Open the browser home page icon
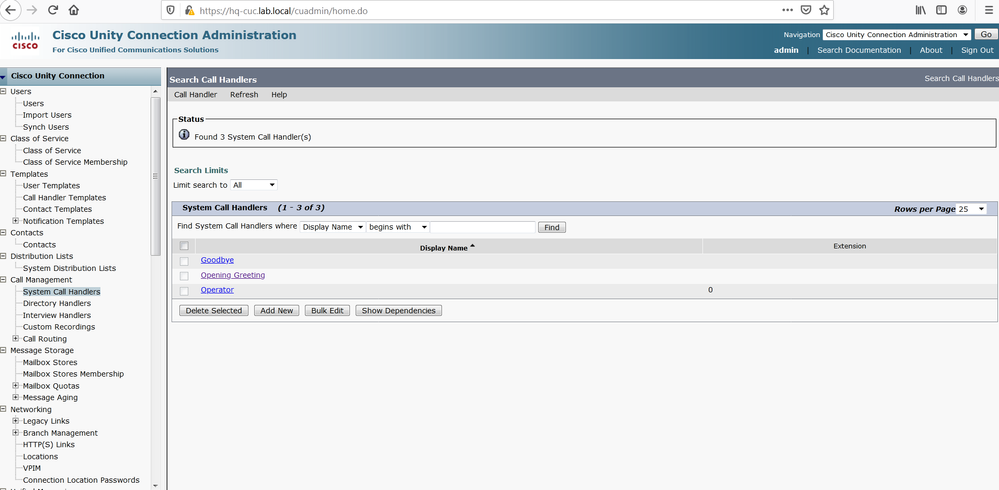Image resolution: width=999 pixels, height=490 pixels. click(x=74, y=10)
